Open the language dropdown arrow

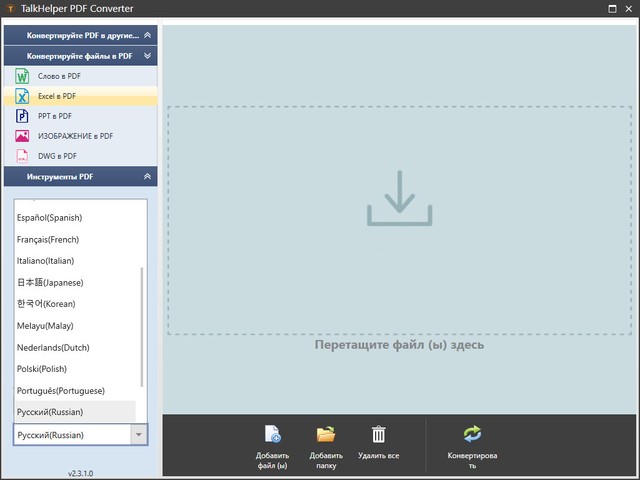coord(139,435)
